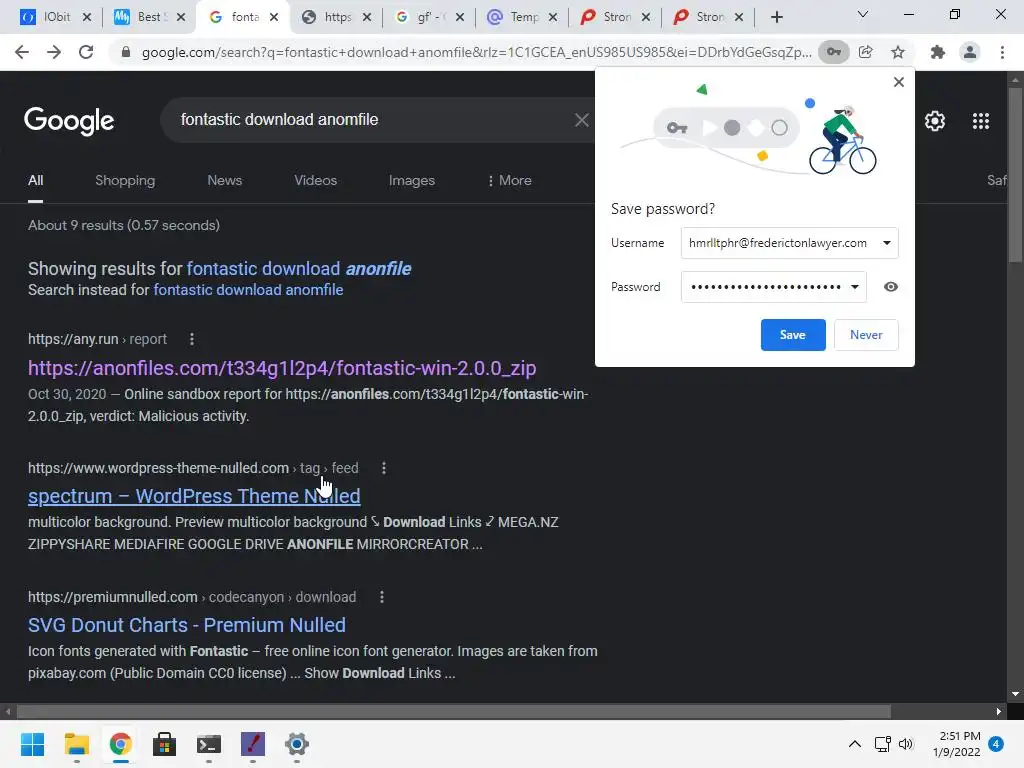Click the horizontal scrollbar thumb
The image size is (1024, 768).
(454, 712)
